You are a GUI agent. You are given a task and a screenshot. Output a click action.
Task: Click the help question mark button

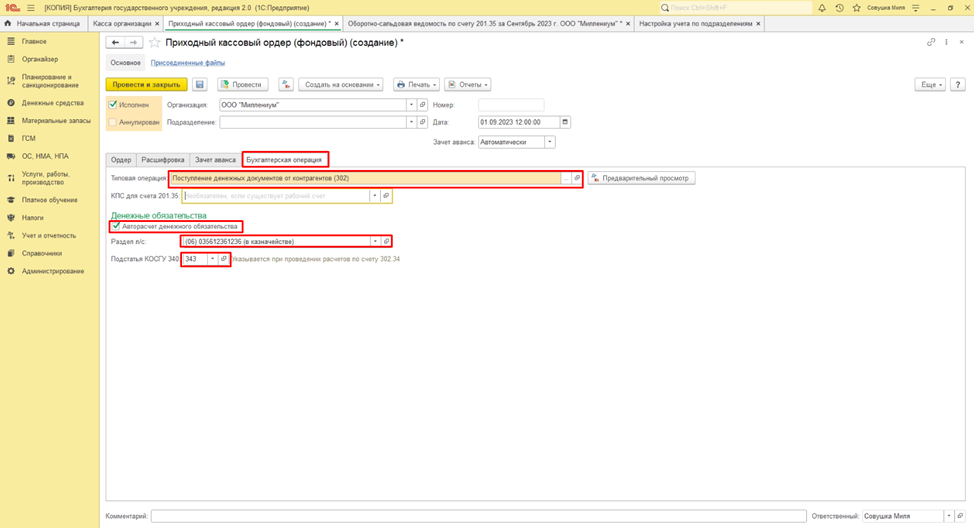(x=958, y=84)
